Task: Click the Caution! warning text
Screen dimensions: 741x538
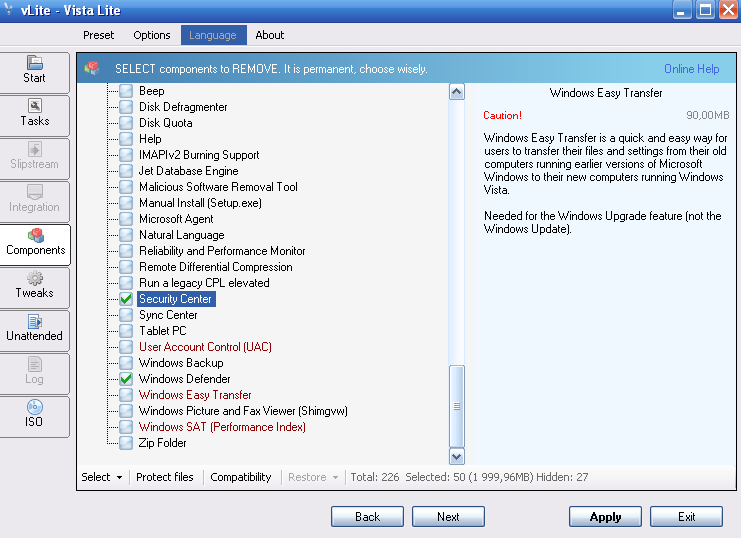Action: tap(502, 115)
